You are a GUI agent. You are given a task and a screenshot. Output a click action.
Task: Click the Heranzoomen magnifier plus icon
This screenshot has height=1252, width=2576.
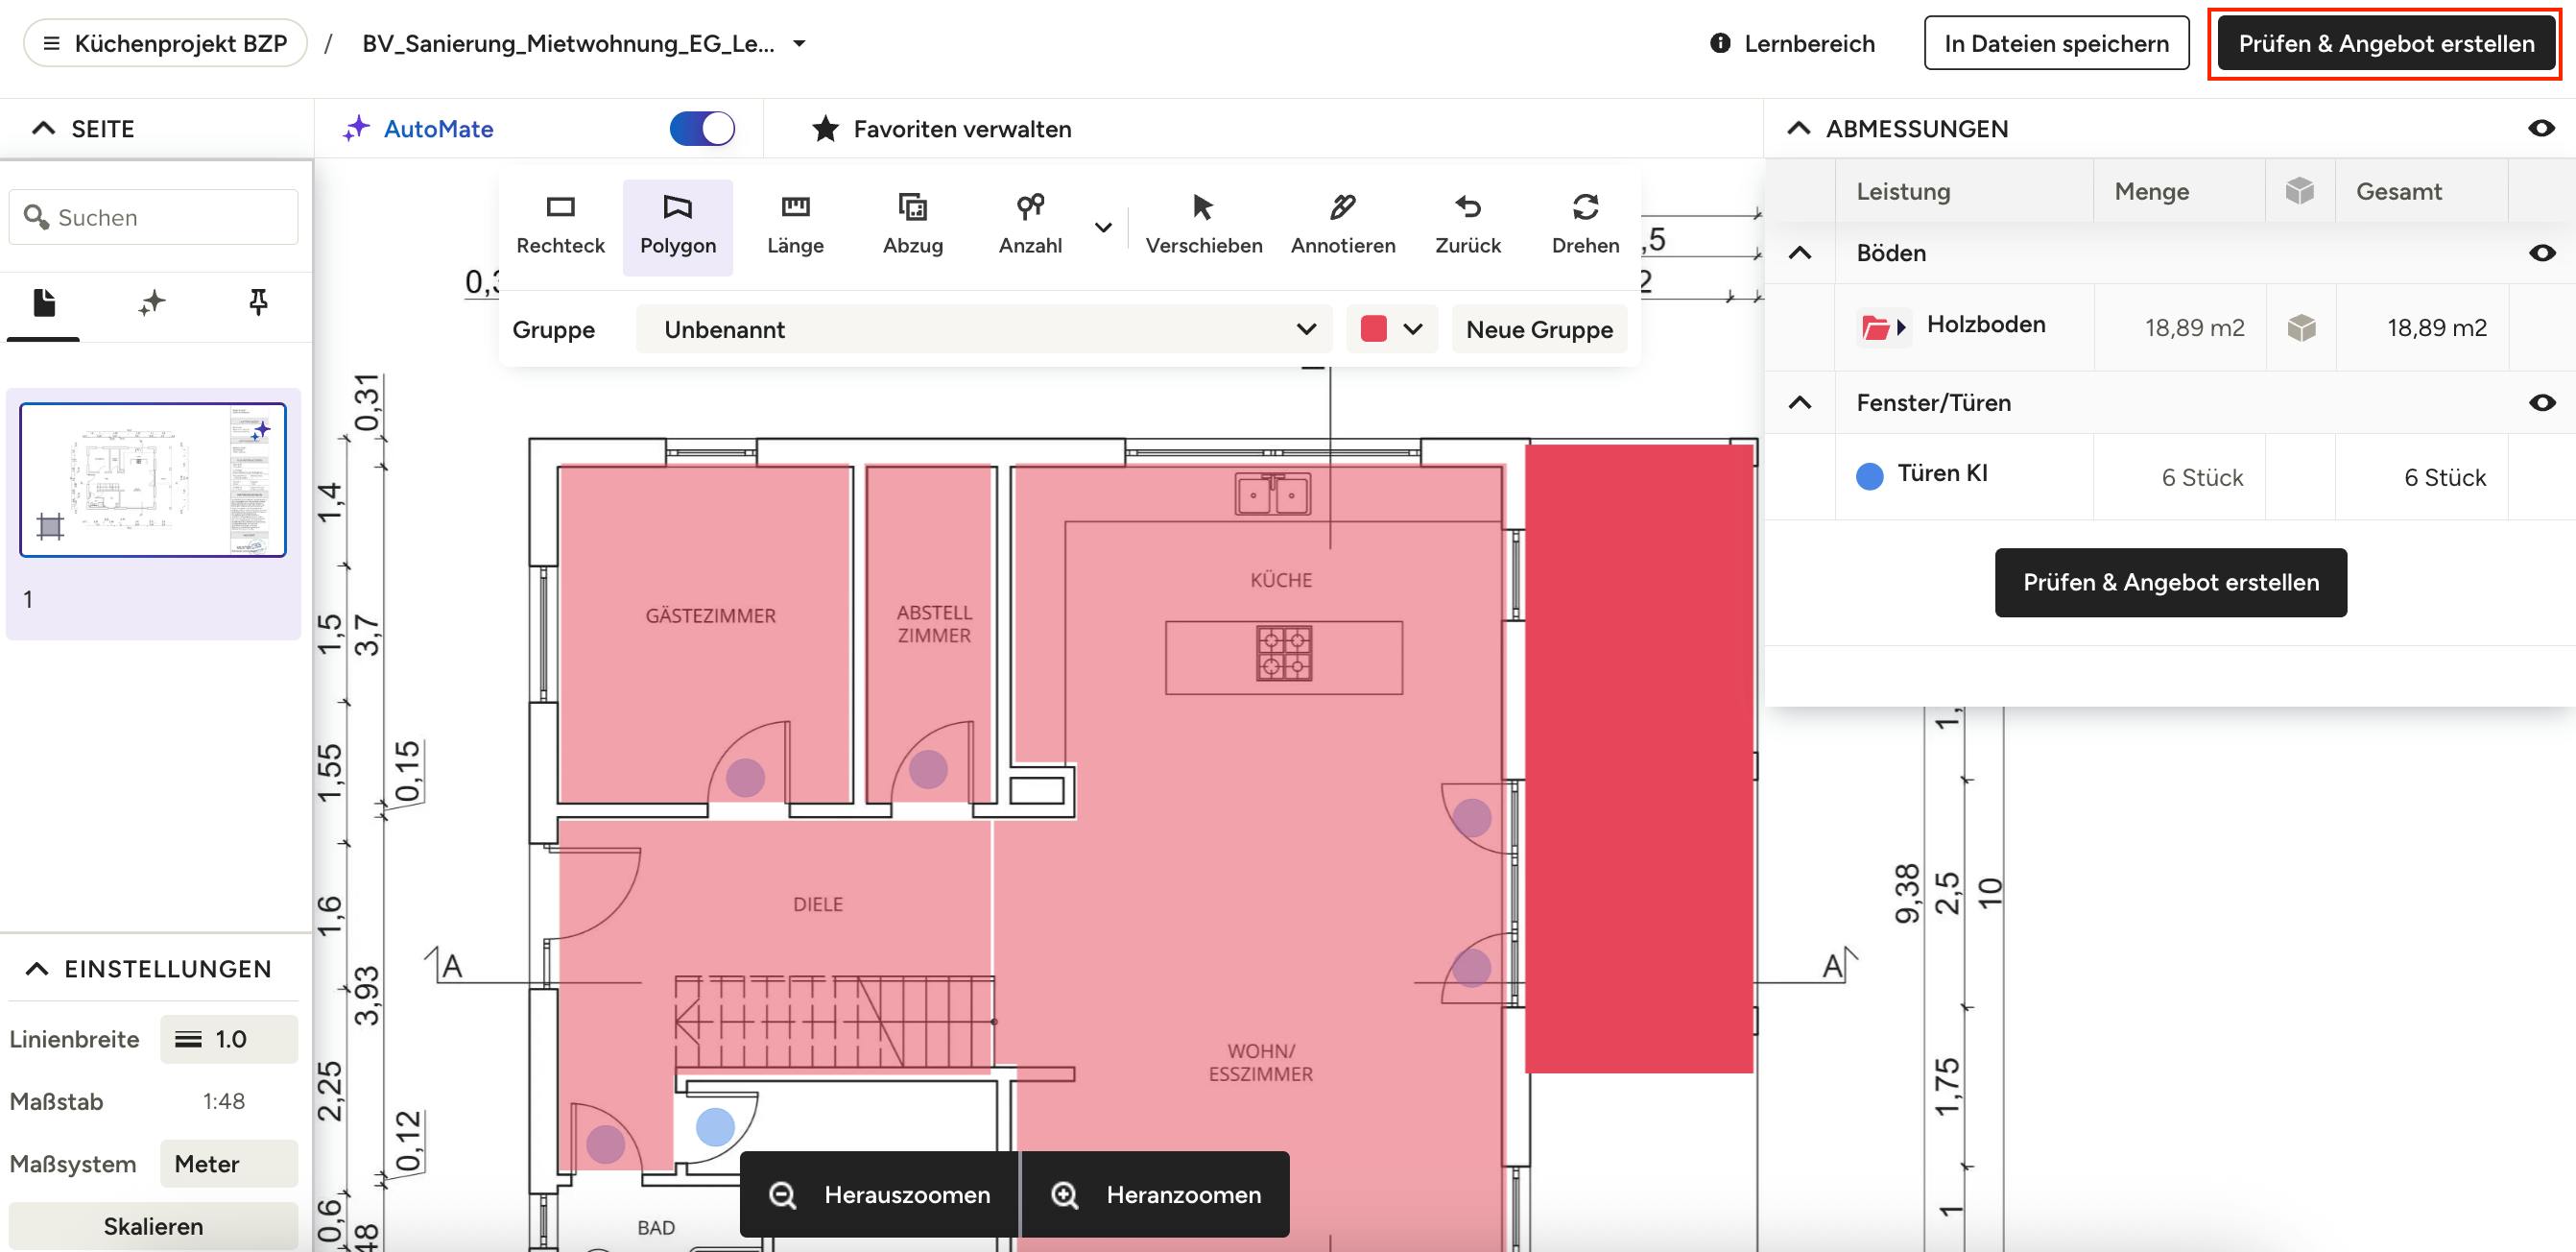1065,1195
